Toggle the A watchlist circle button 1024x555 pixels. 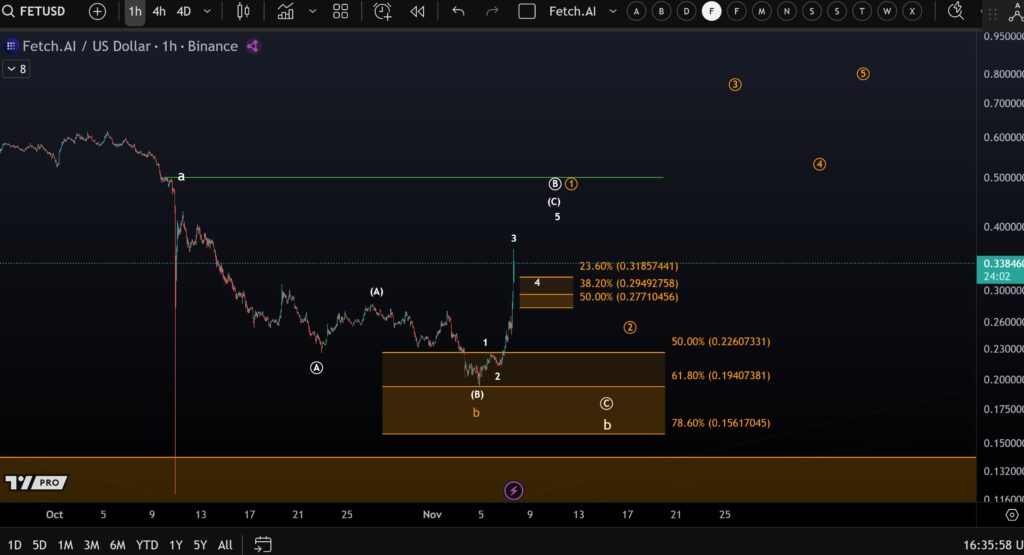pyautogui.click(x=636, y=11)
